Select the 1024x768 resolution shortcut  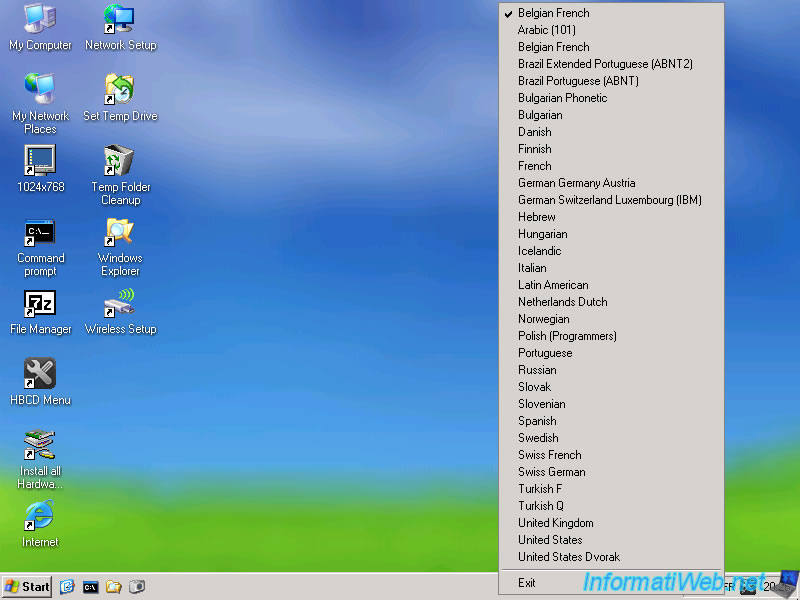[40, 169]
